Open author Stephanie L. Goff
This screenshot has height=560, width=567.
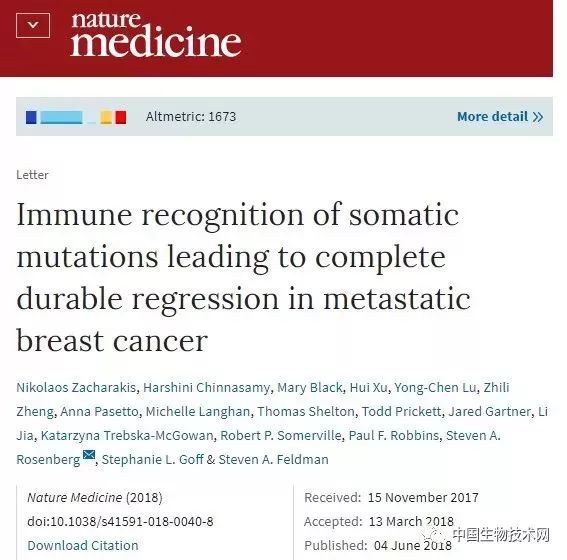[x=153, y=459]
